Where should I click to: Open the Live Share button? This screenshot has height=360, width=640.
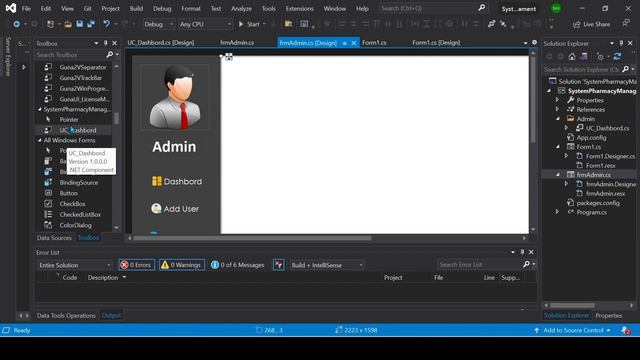click(591, 24)
